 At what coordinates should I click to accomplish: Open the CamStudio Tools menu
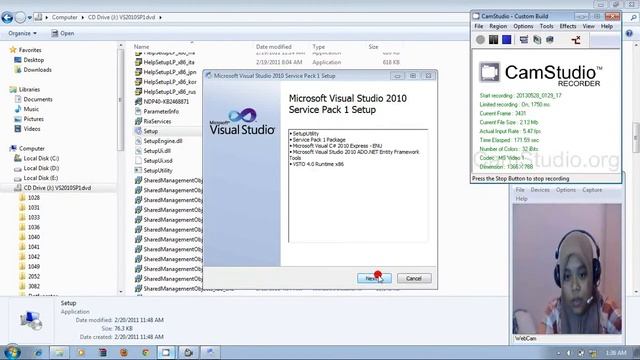point(547,26)
